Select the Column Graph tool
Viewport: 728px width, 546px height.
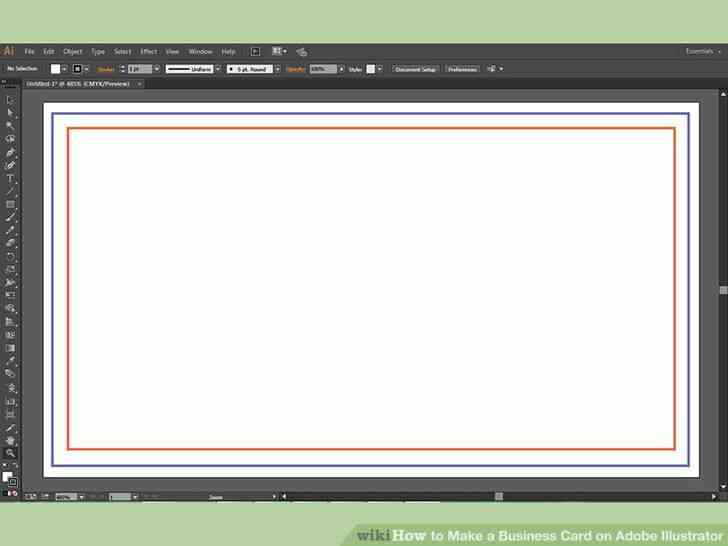(10, 401)
